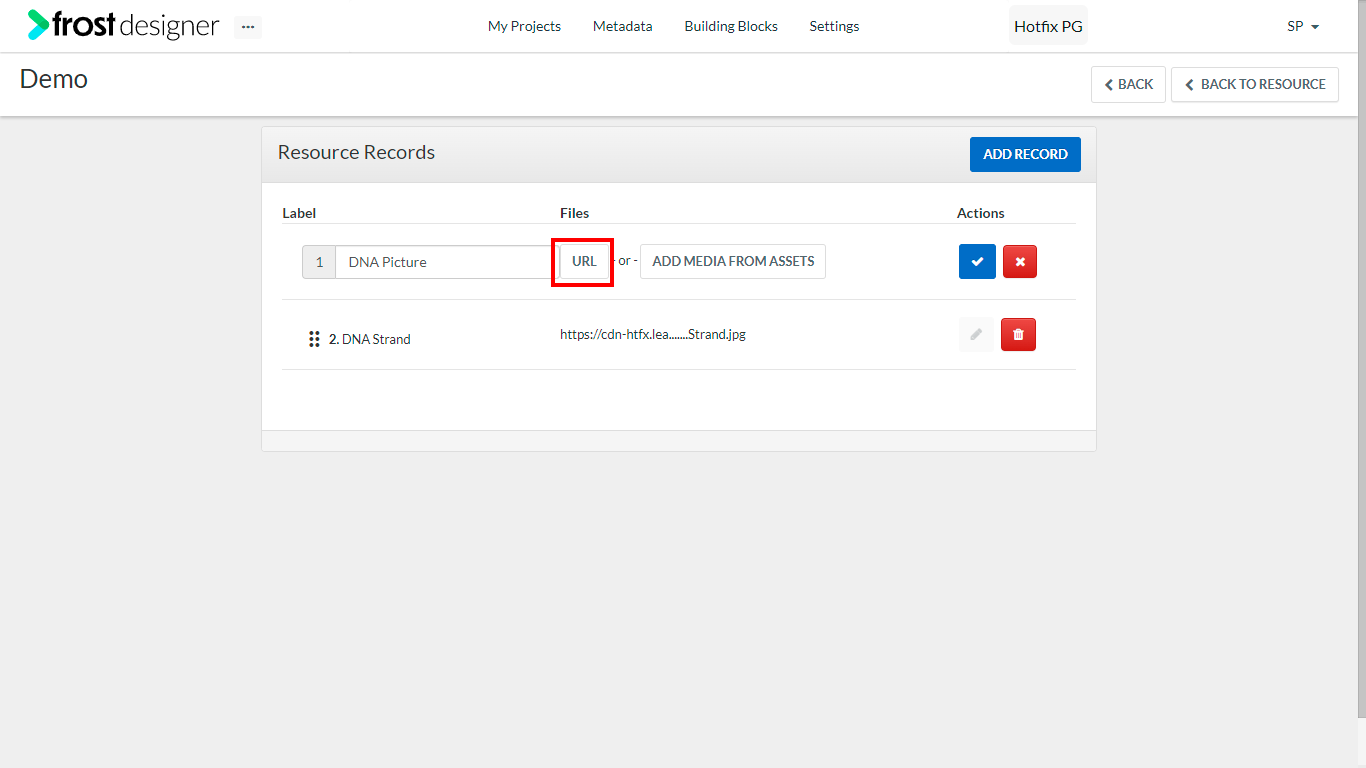Screen dimensions: 1366x768
Task: Click the Frost Designer logo
Action: (123, 26)
